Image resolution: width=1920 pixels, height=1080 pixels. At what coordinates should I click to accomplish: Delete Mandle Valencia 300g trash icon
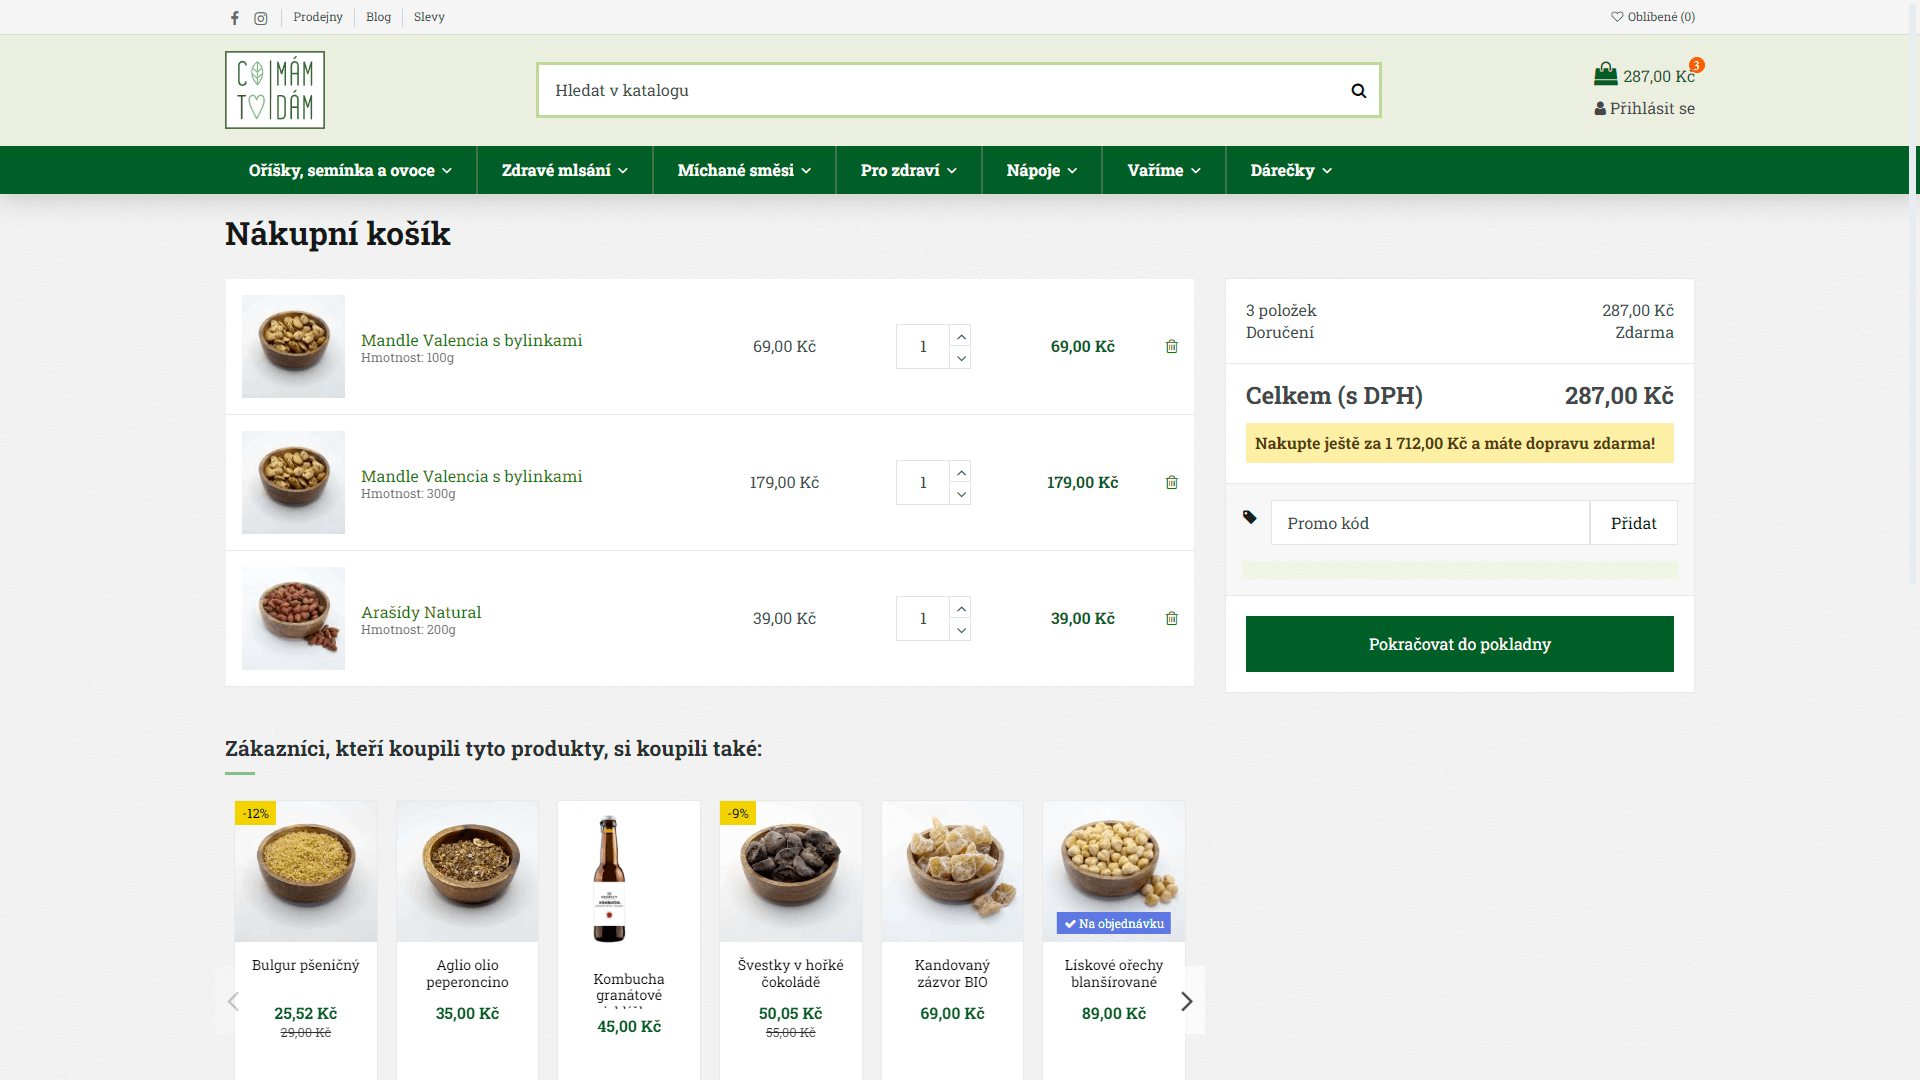tap(1172, 483)
